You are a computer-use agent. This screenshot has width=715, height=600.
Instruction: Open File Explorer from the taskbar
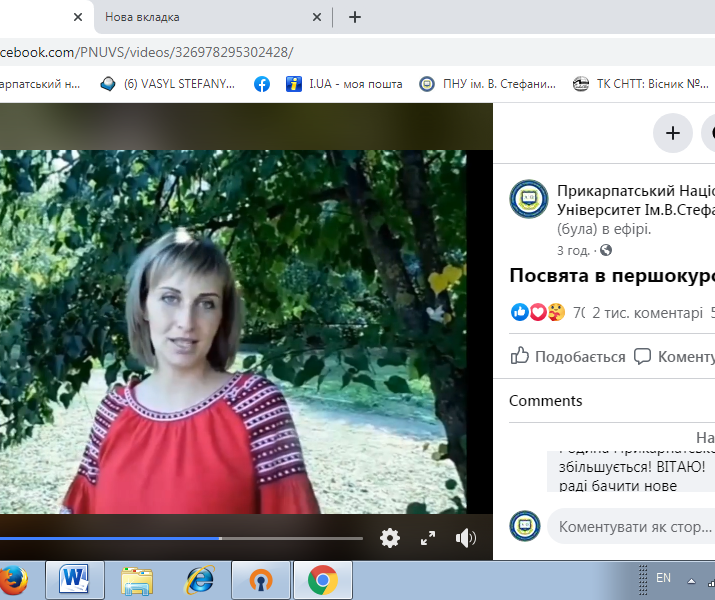point(137,580)
